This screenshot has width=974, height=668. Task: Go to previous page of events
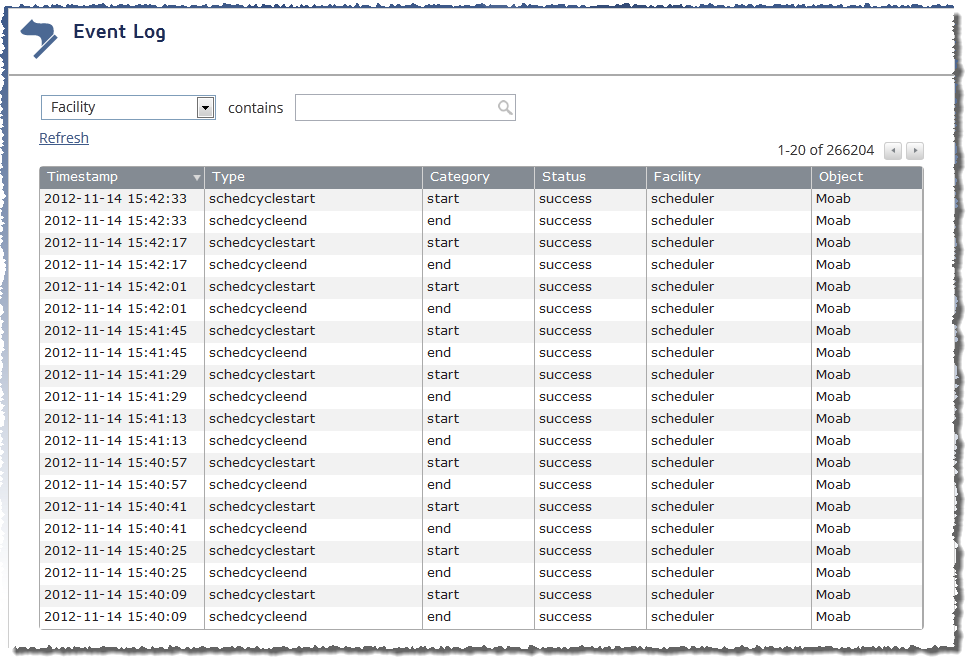(893, 150)
